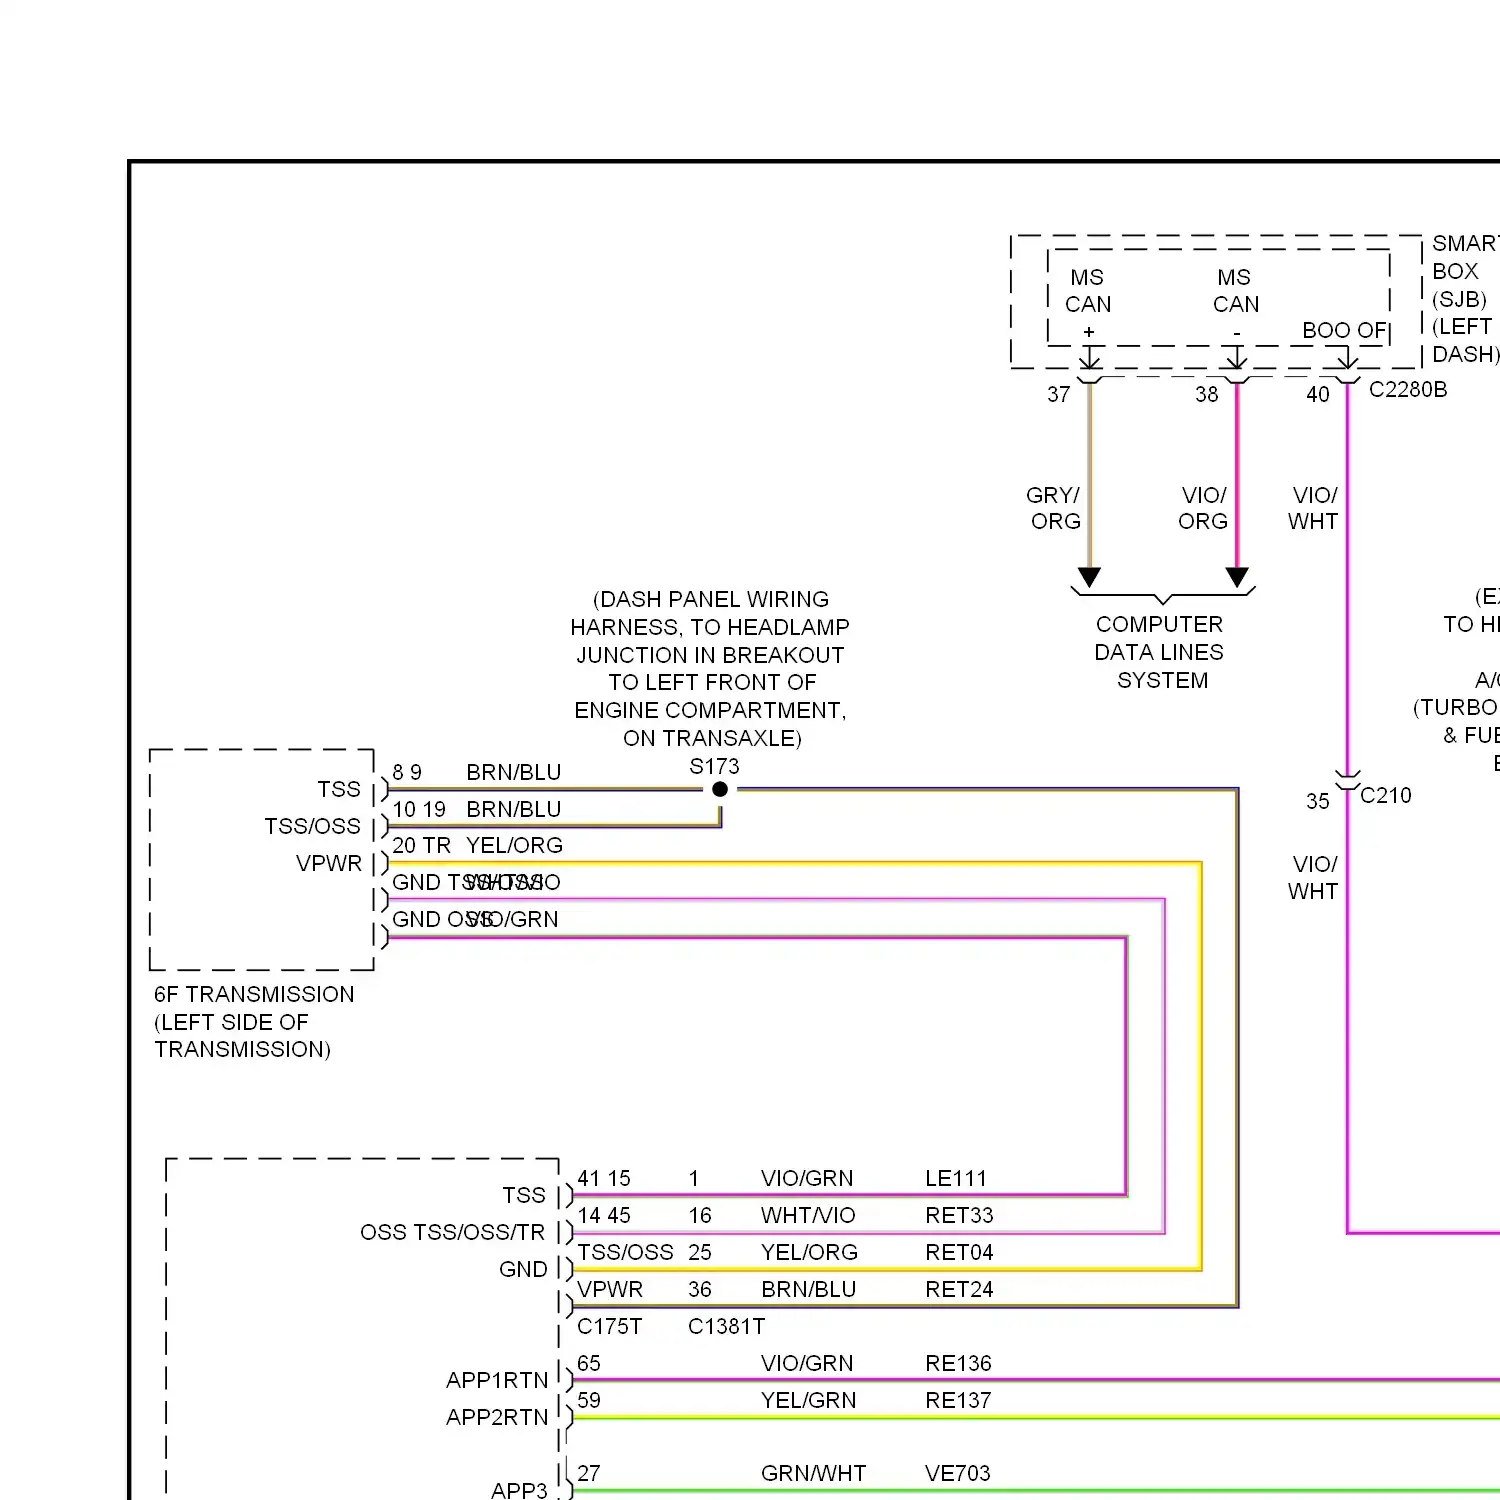
Task: Select the OSS TSS/OSS/TR module label
Action: 452,1232
